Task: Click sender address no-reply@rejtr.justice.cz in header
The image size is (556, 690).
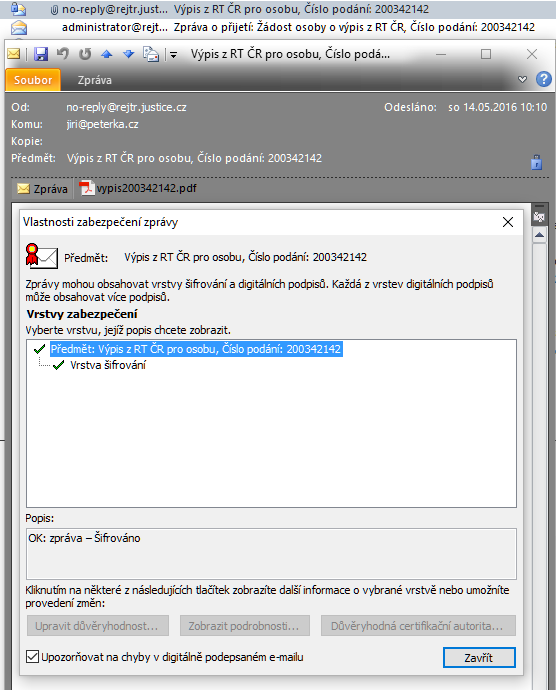Action: pyautogui.click(x=126, y=107)
